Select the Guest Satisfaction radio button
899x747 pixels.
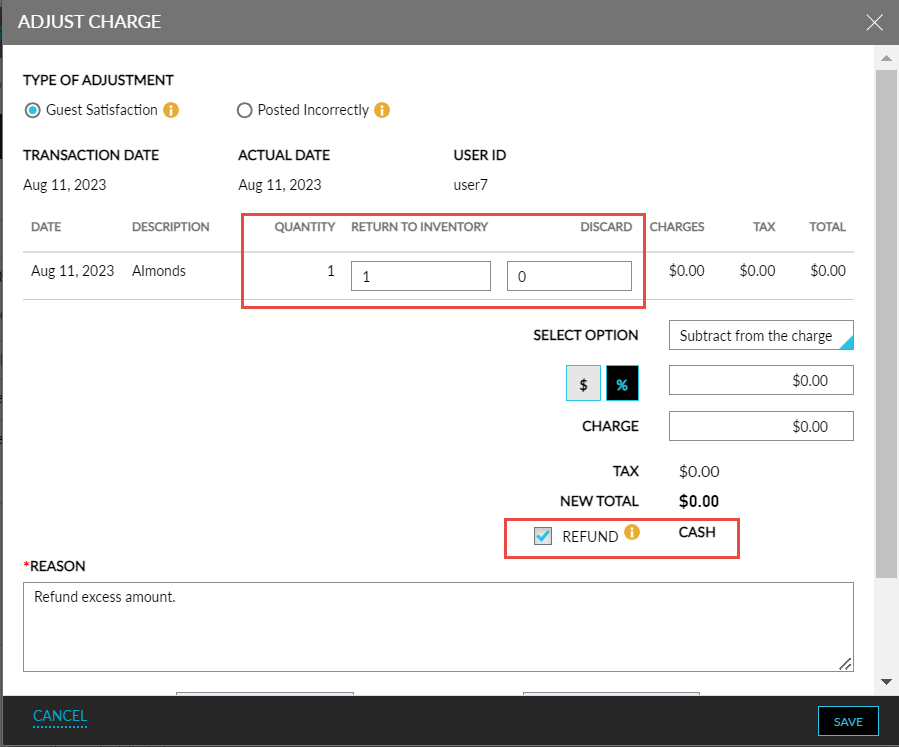(33, 110)
